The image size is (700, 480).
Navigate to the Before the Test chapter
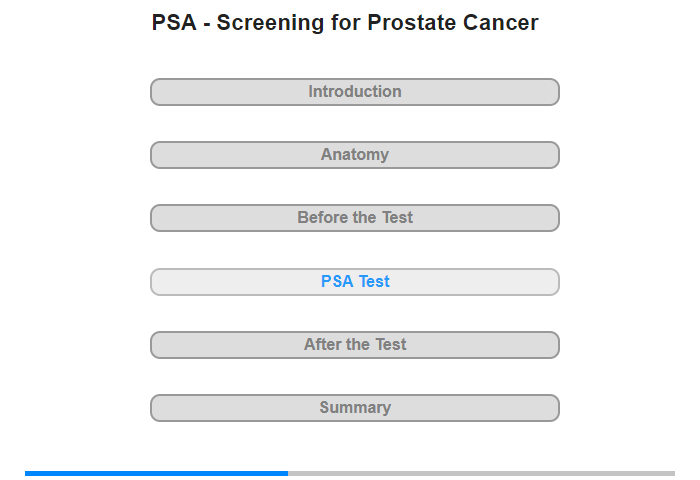pyautogui.click(x=355, y=218)
